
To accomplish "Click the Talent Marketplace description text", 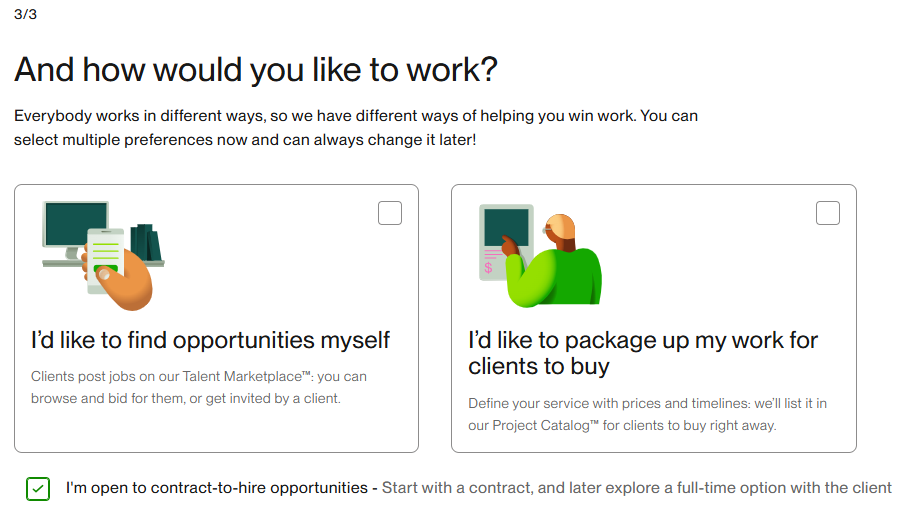I will click(x=199, y=388).
